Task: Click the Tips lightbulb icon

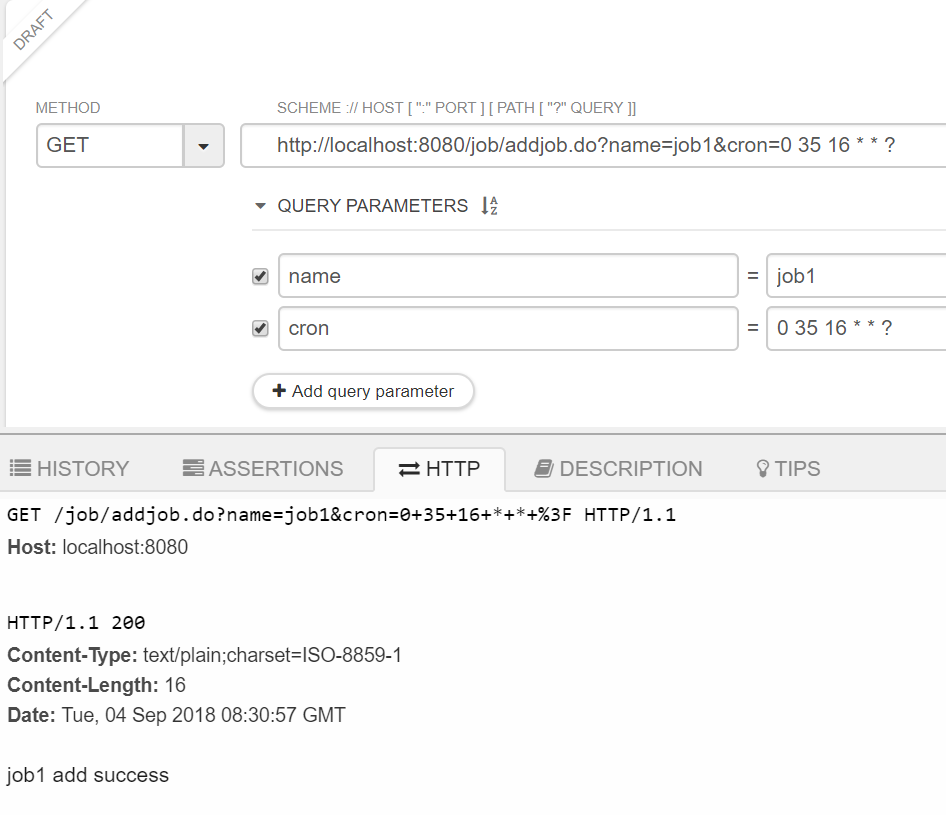Action: point(763,469)
